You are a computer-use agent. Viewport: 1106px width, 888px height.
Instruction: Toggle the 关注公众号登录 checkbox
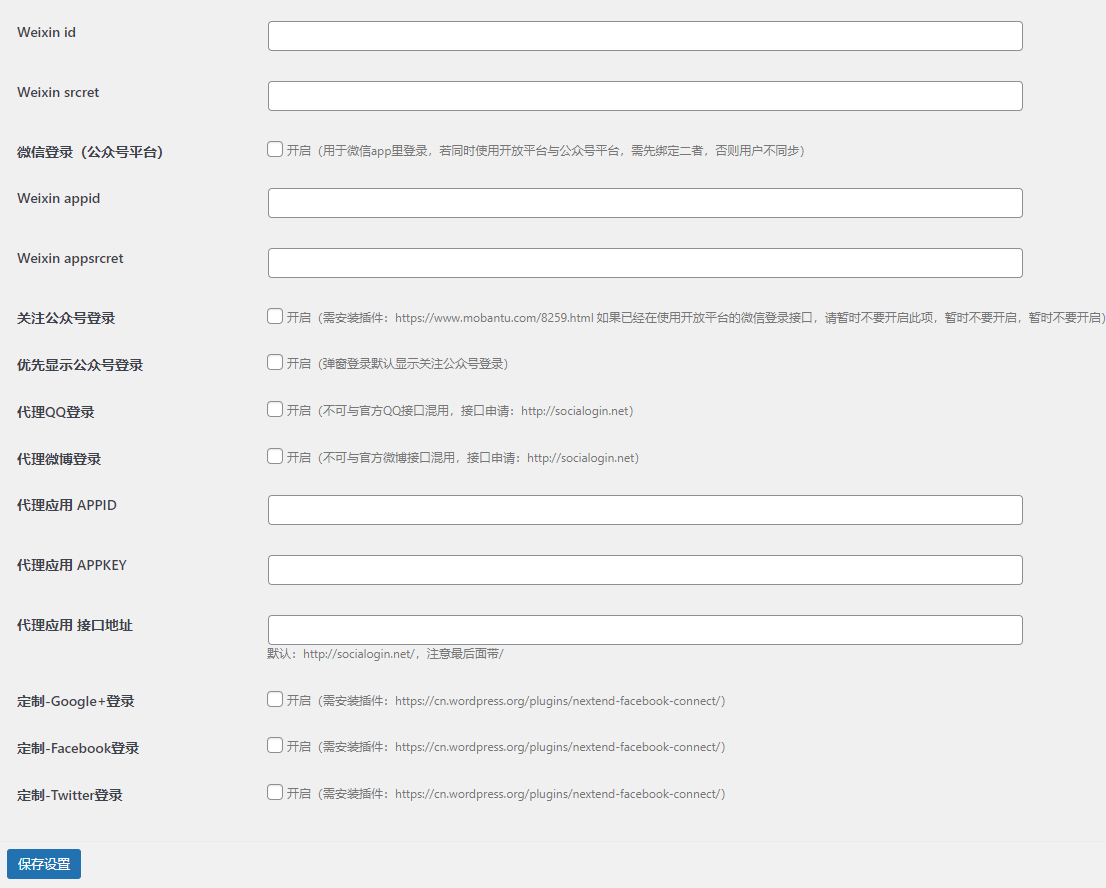pyautogui.click(x=275, y=316)
